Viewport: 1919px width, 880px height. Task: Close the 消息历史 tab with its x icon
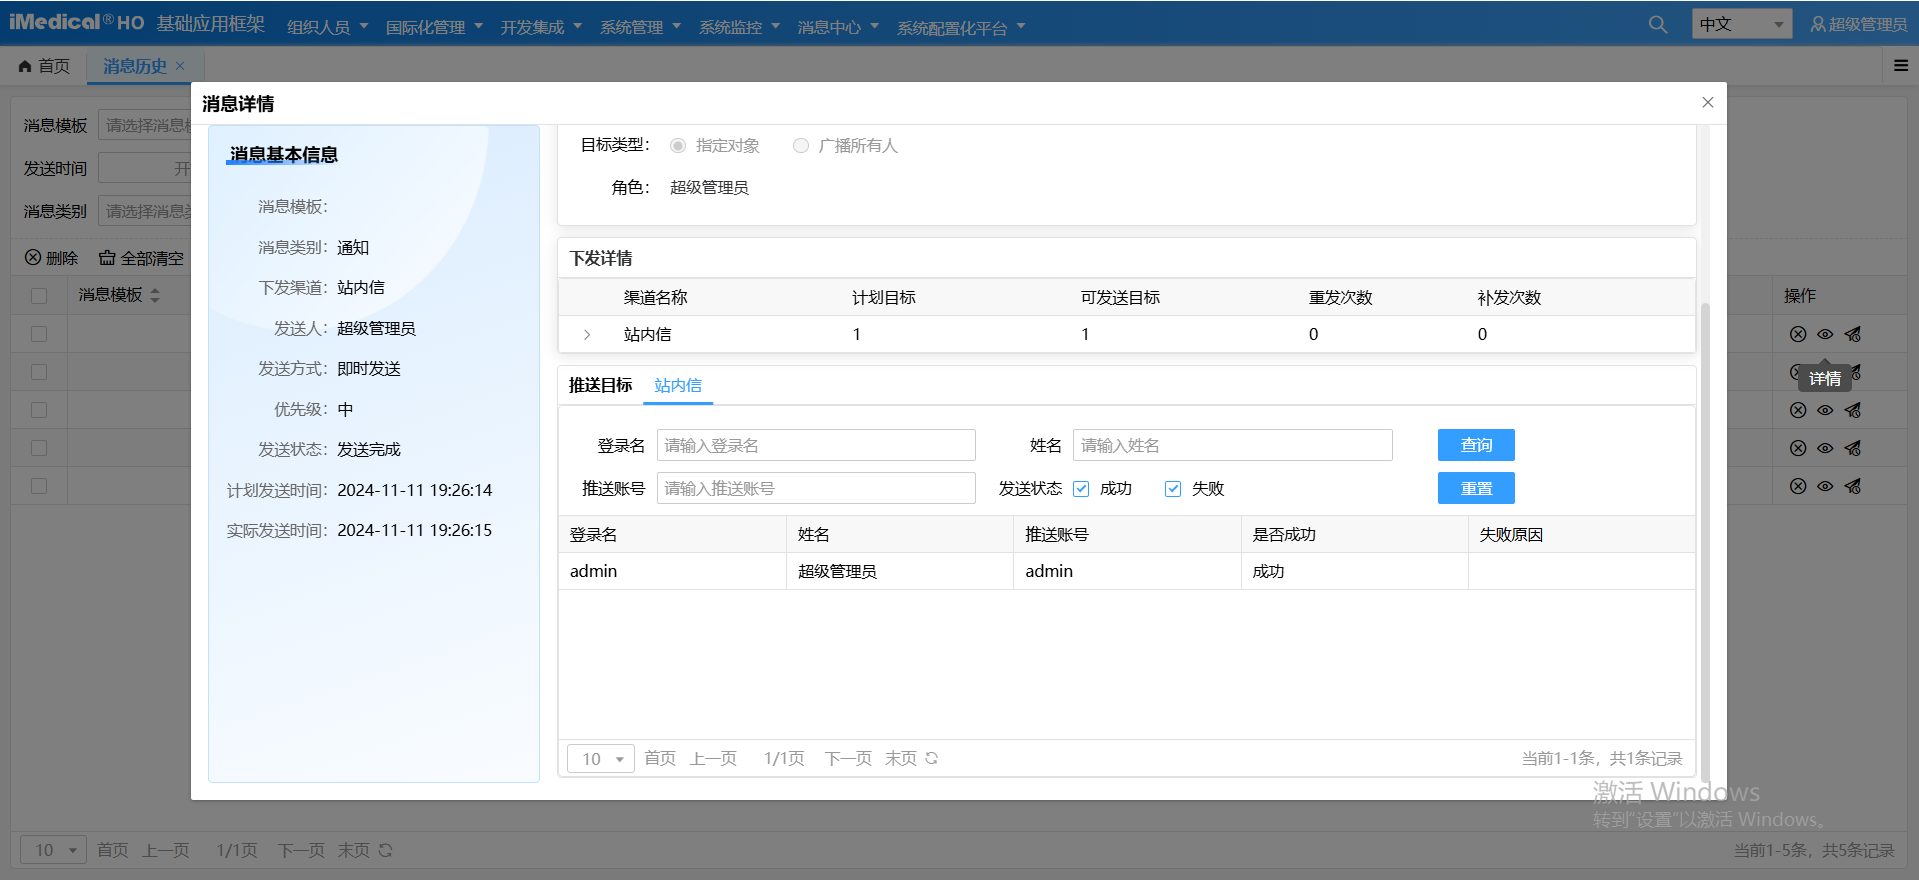[x=180, y=66]
